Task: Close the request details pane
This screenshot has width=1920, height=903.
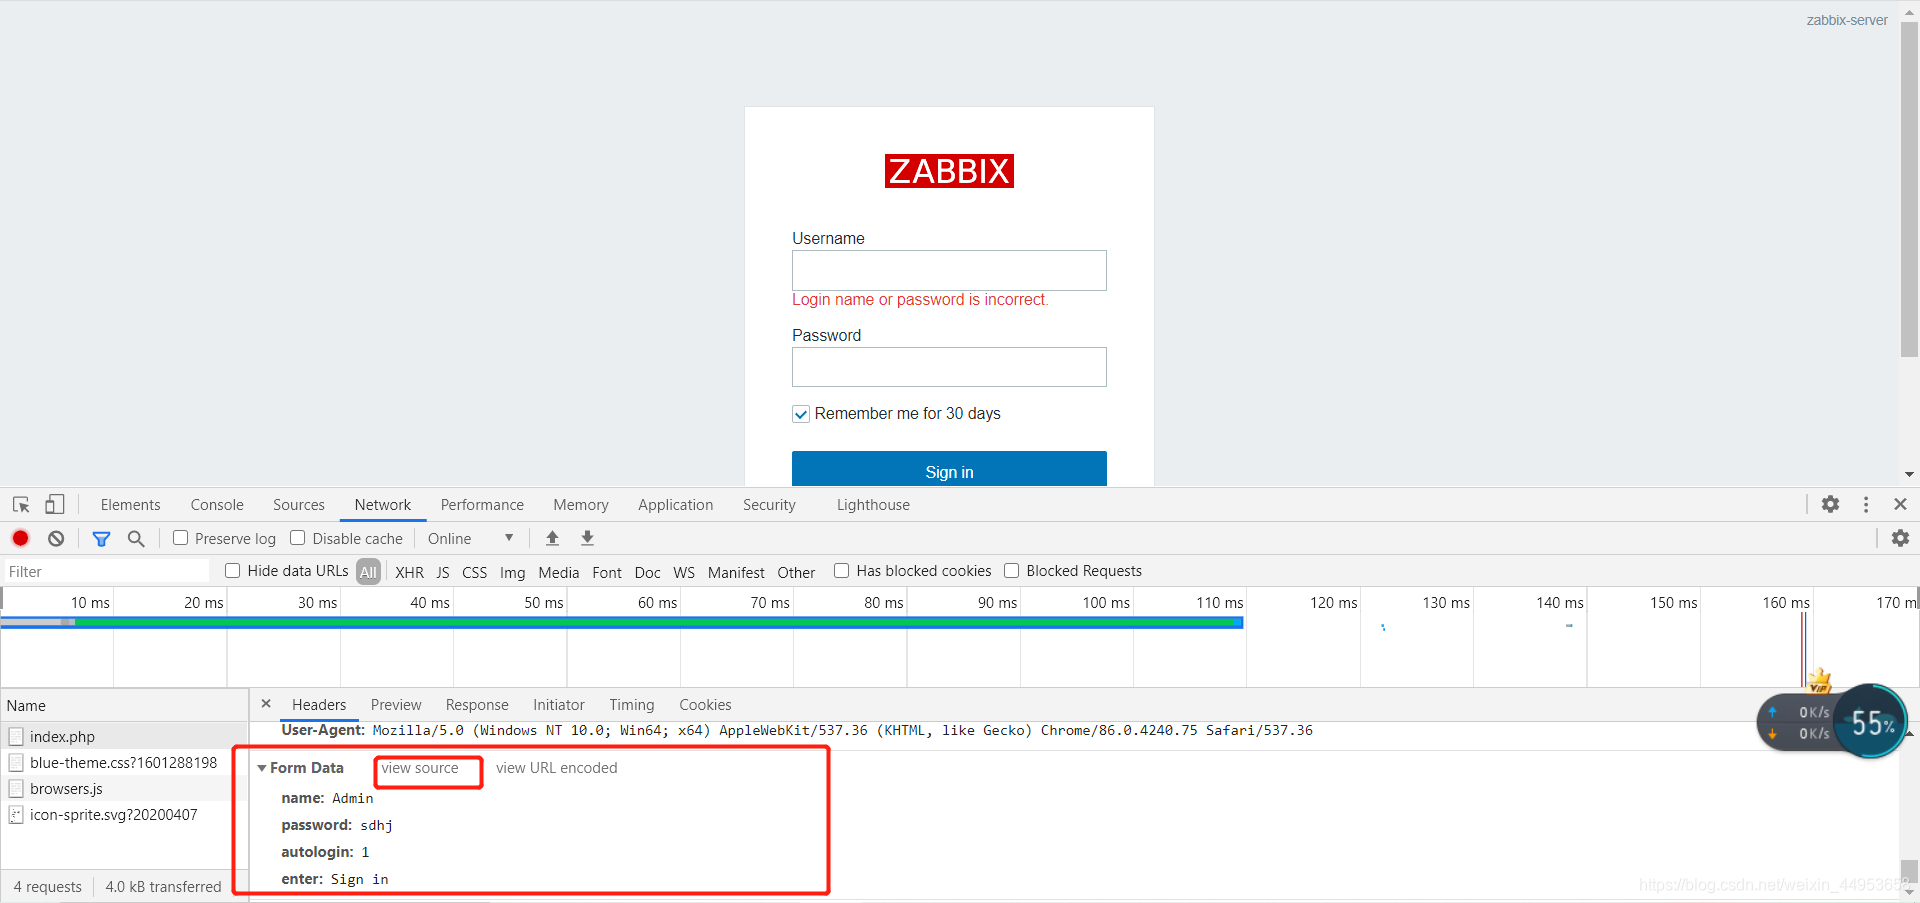Action: click(x=266, y=704)
